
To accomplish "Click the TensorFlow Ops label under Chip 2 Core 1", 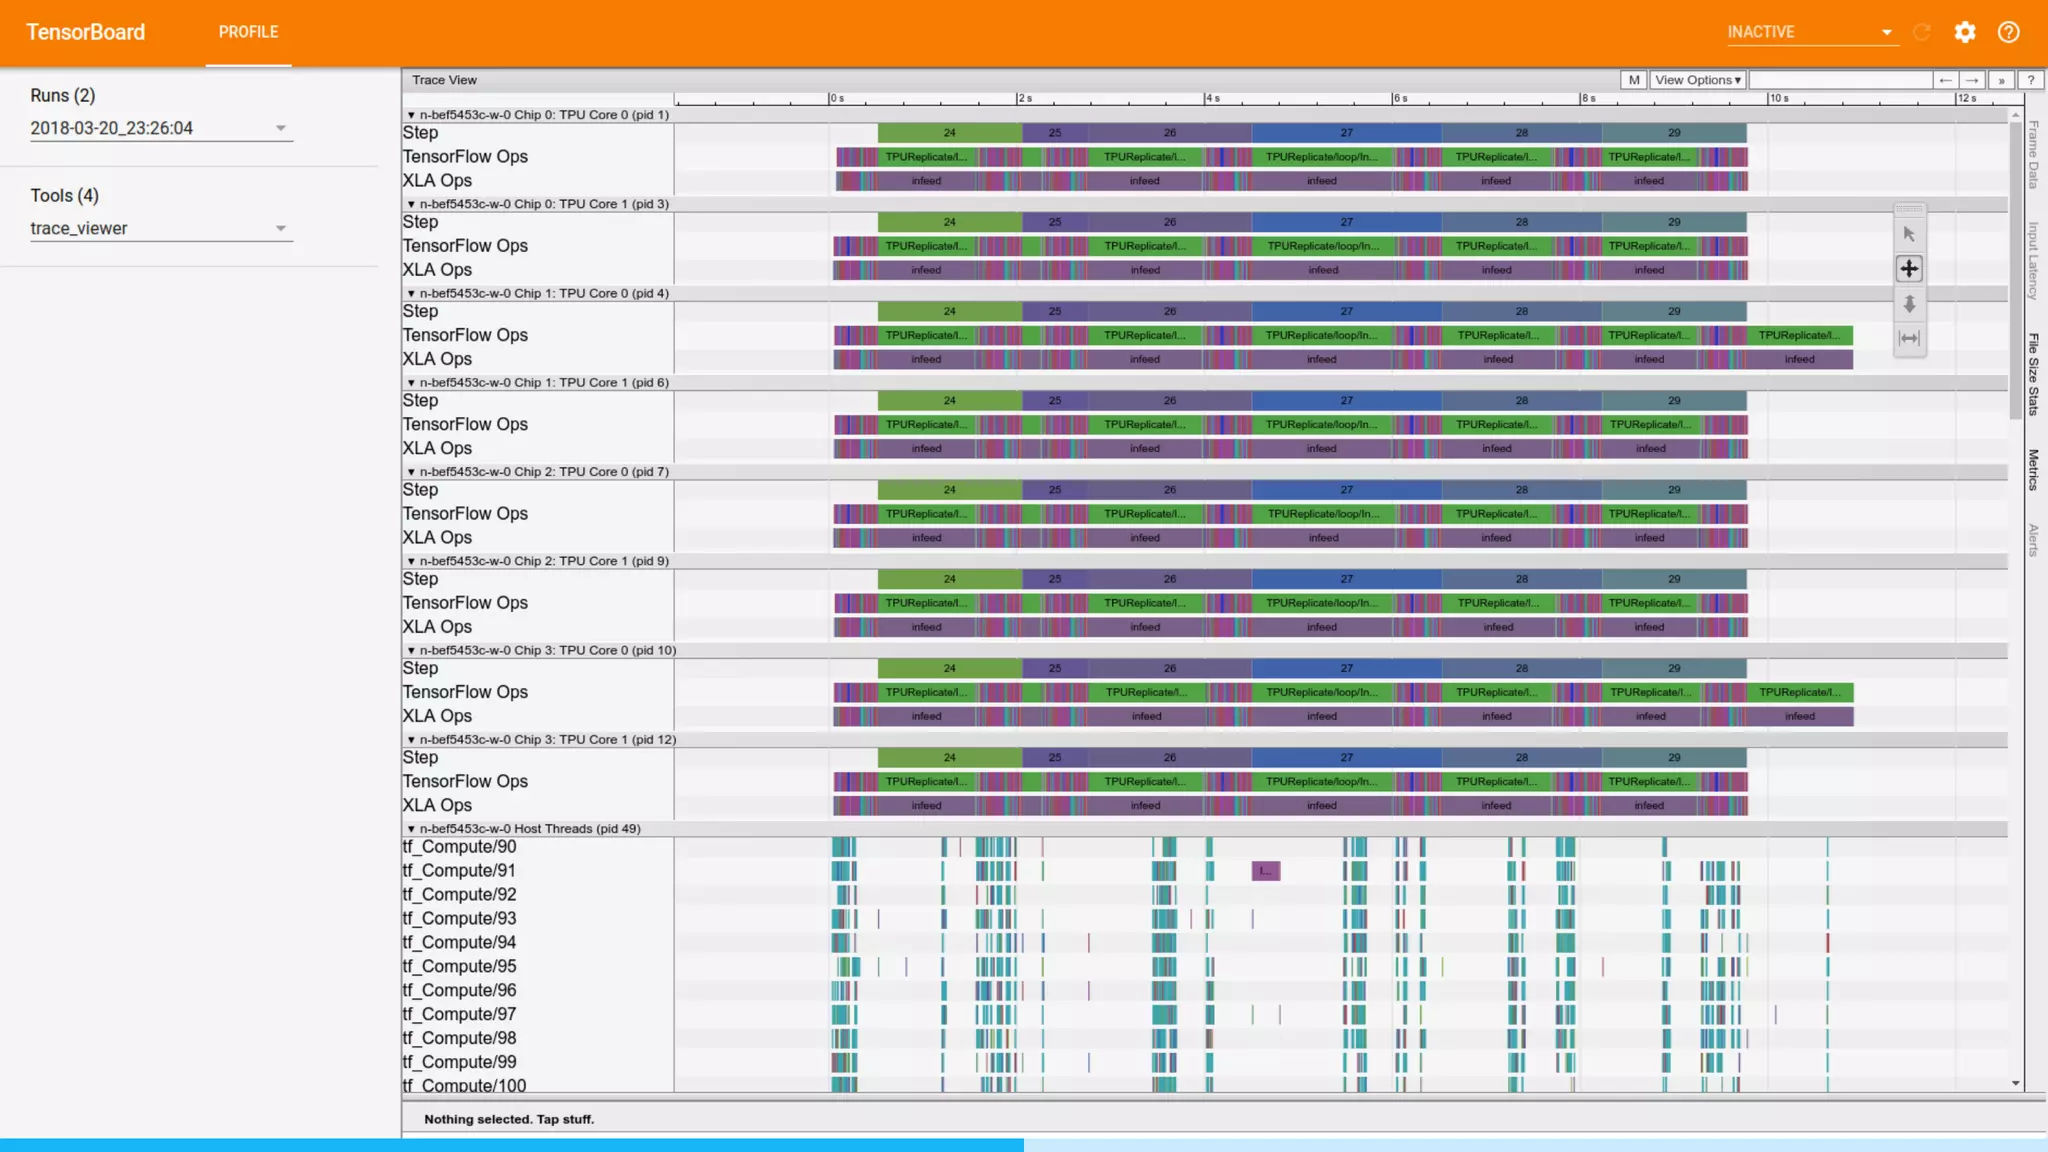I will point(465,603).
